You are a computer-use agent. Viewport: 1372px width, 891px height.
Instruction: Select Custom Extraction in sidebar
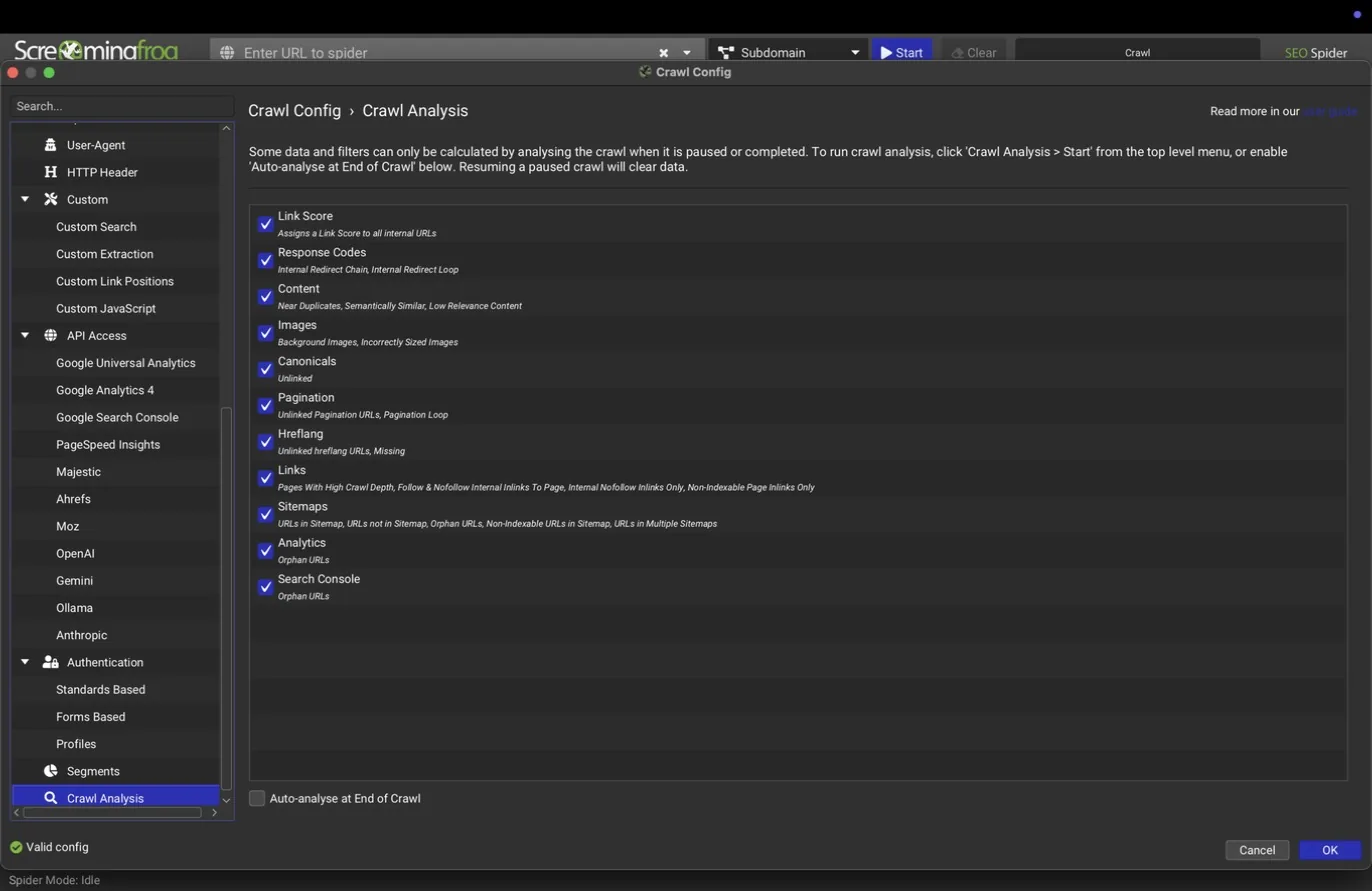(105, 254)
